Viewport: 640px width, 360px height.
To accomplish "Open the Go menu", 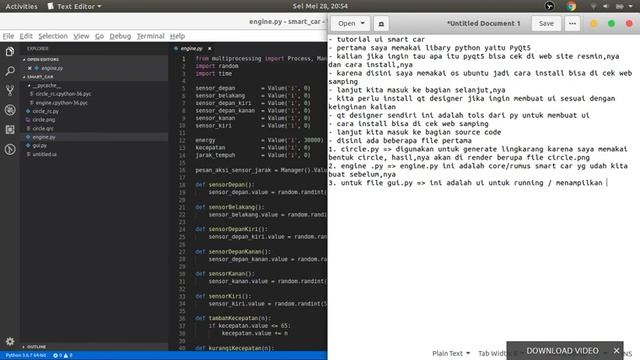I will (99, 36).
